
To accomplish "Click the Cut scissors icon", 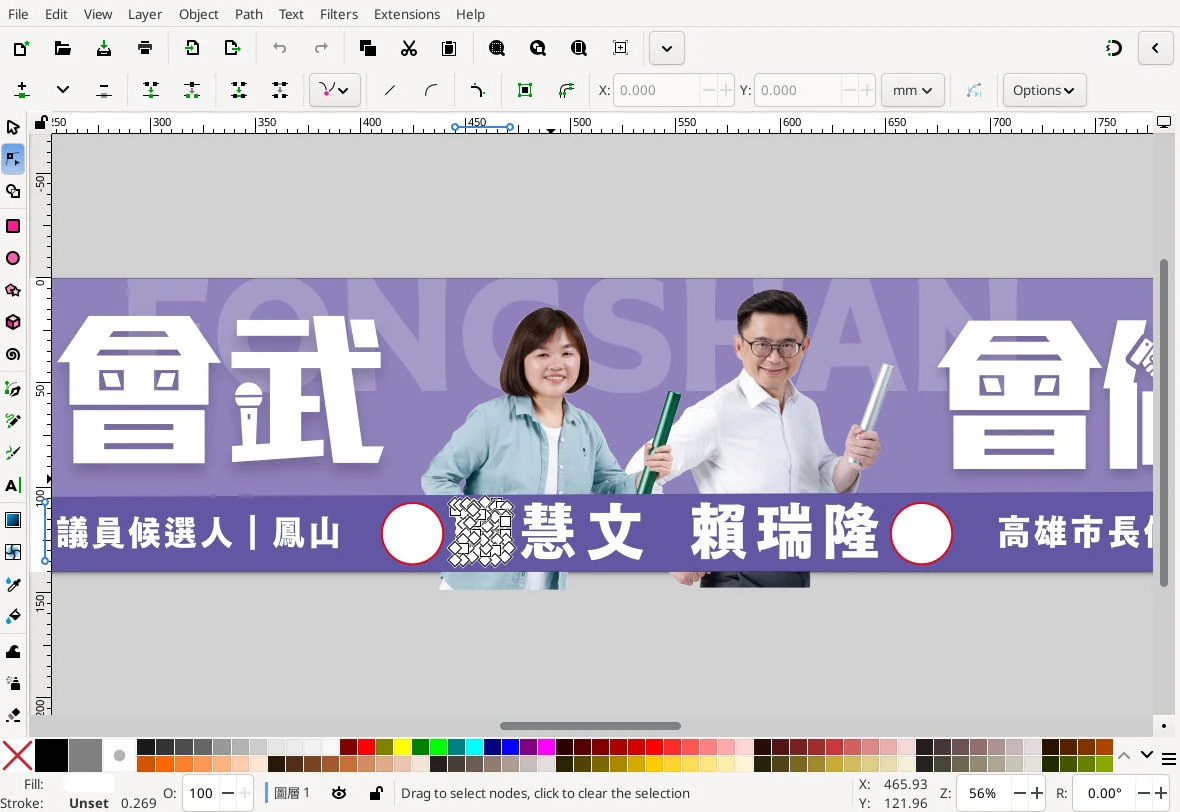I will (x=409, y=48).
